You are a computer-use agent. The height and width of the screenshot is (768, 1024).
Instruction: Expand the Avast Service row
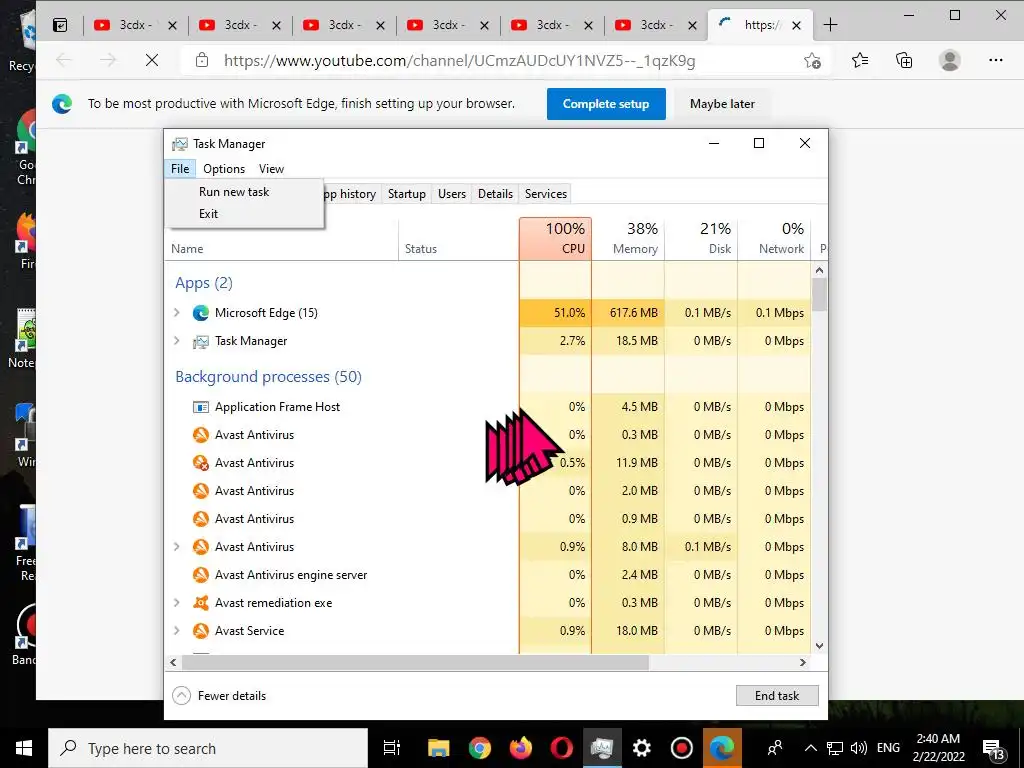[176, 631]
